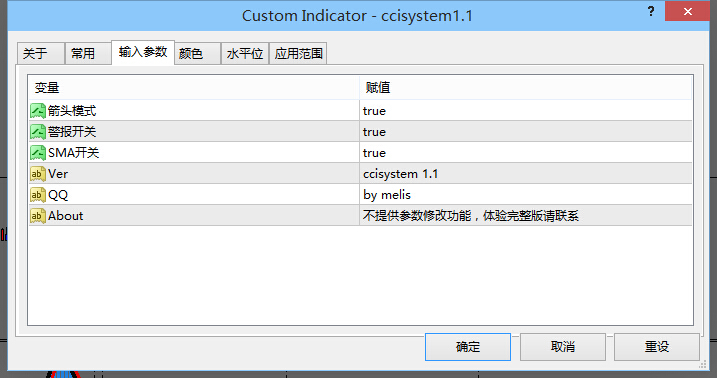This screenshot has width=717, height=378.
Task: Click the string icon beside About
Action: [x=38, y=216]
